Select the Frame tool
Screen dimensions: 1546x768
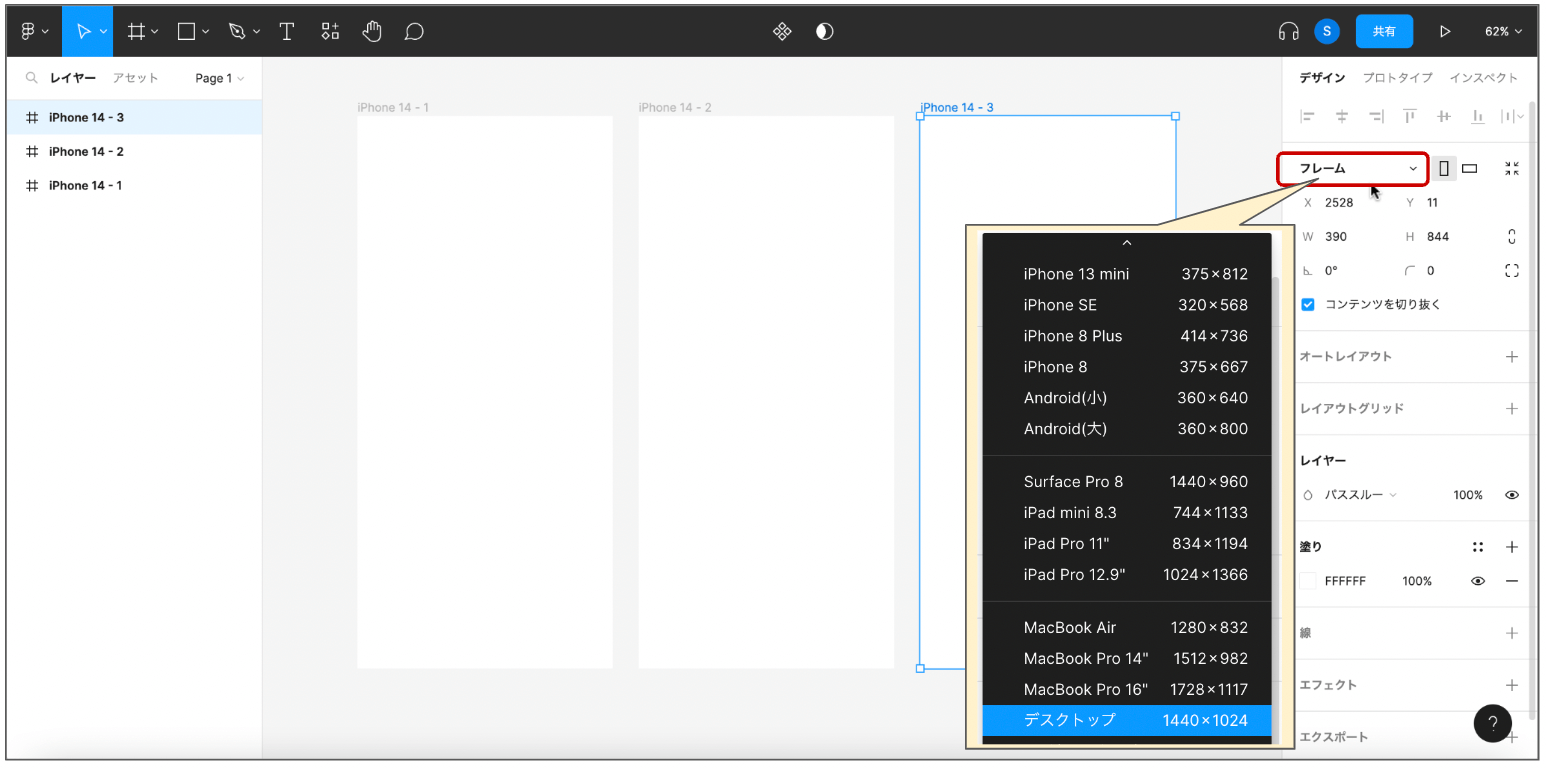tap(136, 31)
